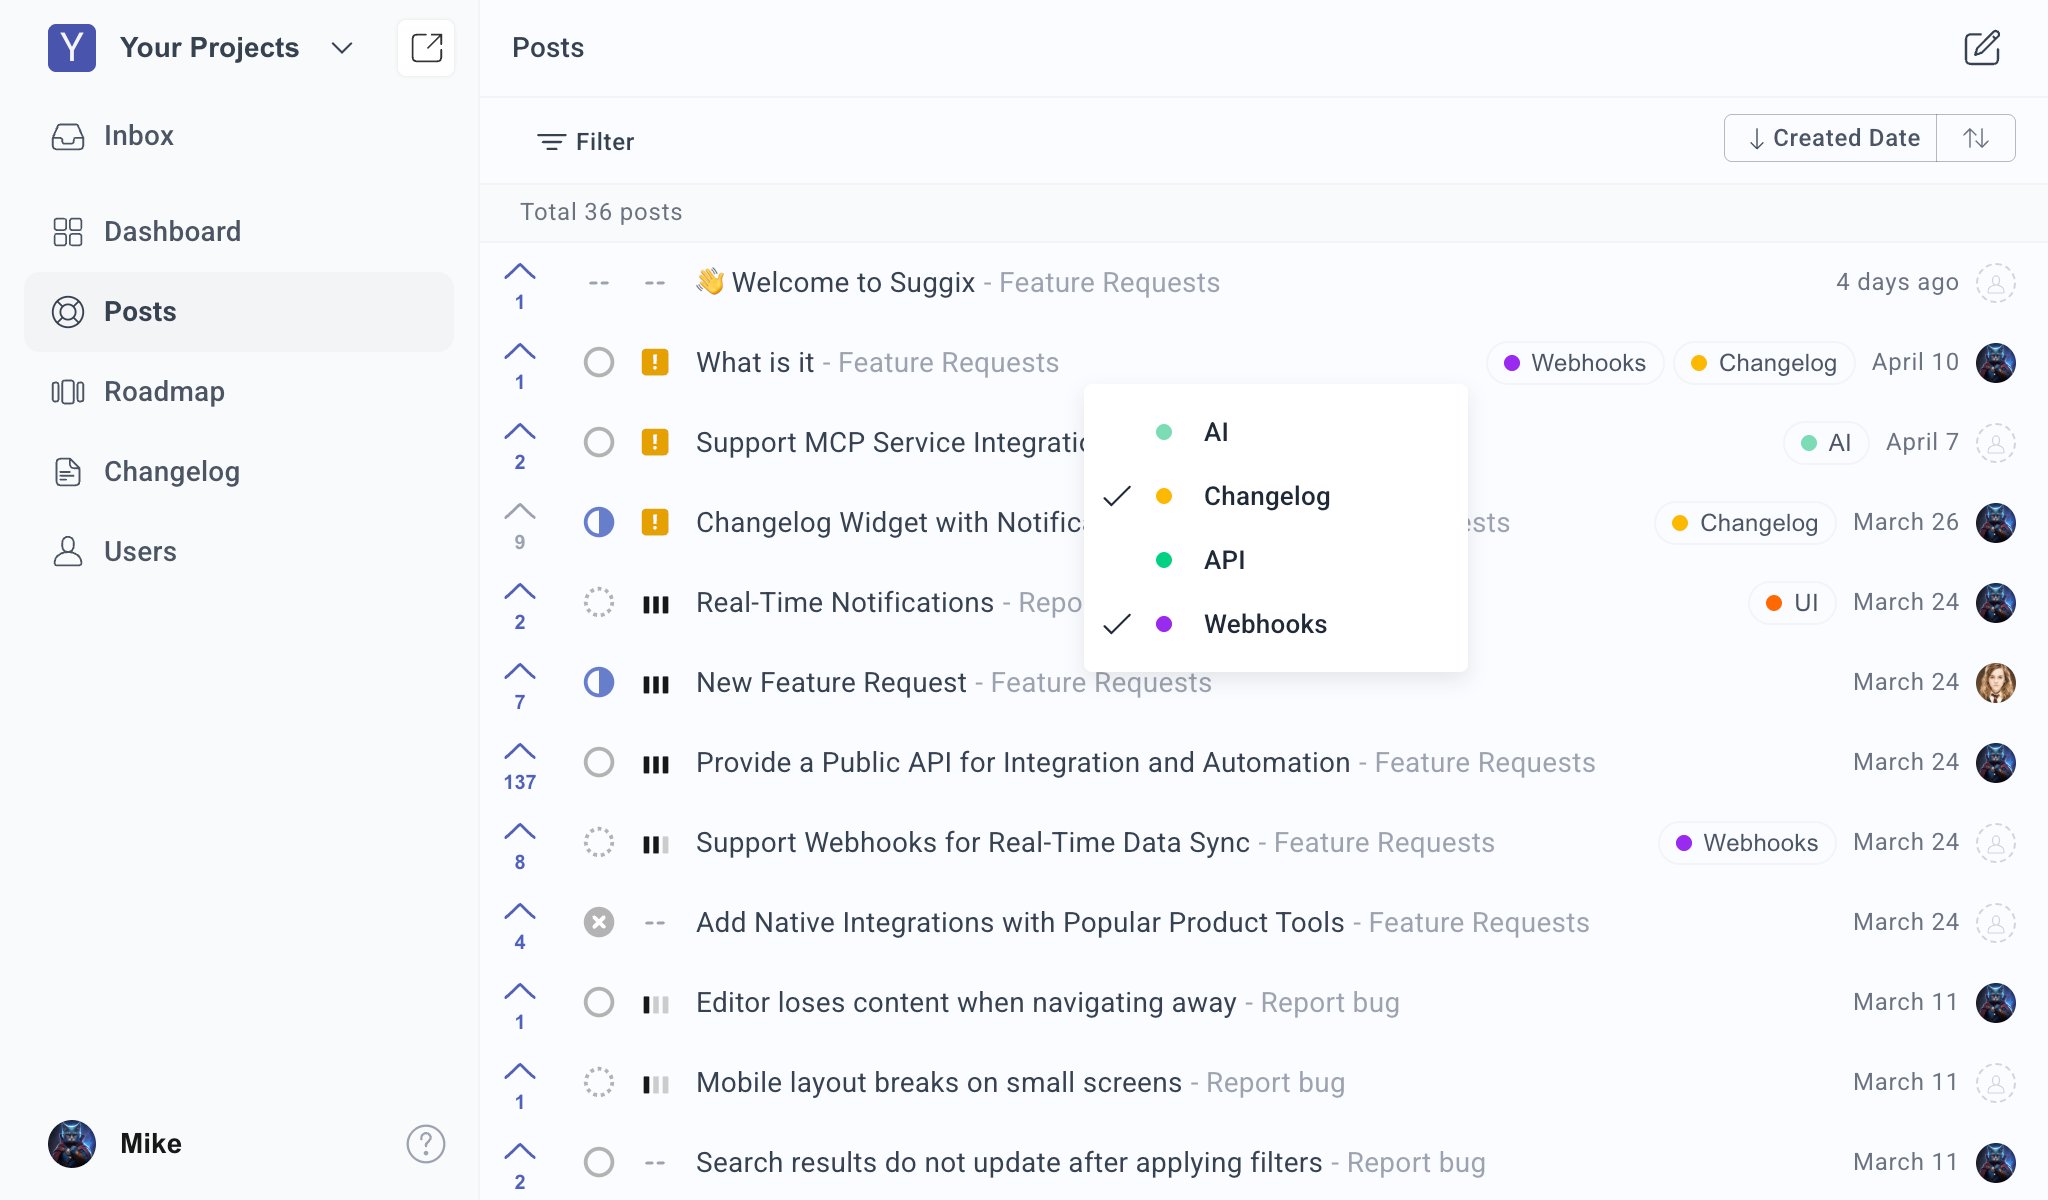The height and width of the screenshot is (1200, 2048).
Task: Upvote Add Native Integrations post
Action: (520, 925)
